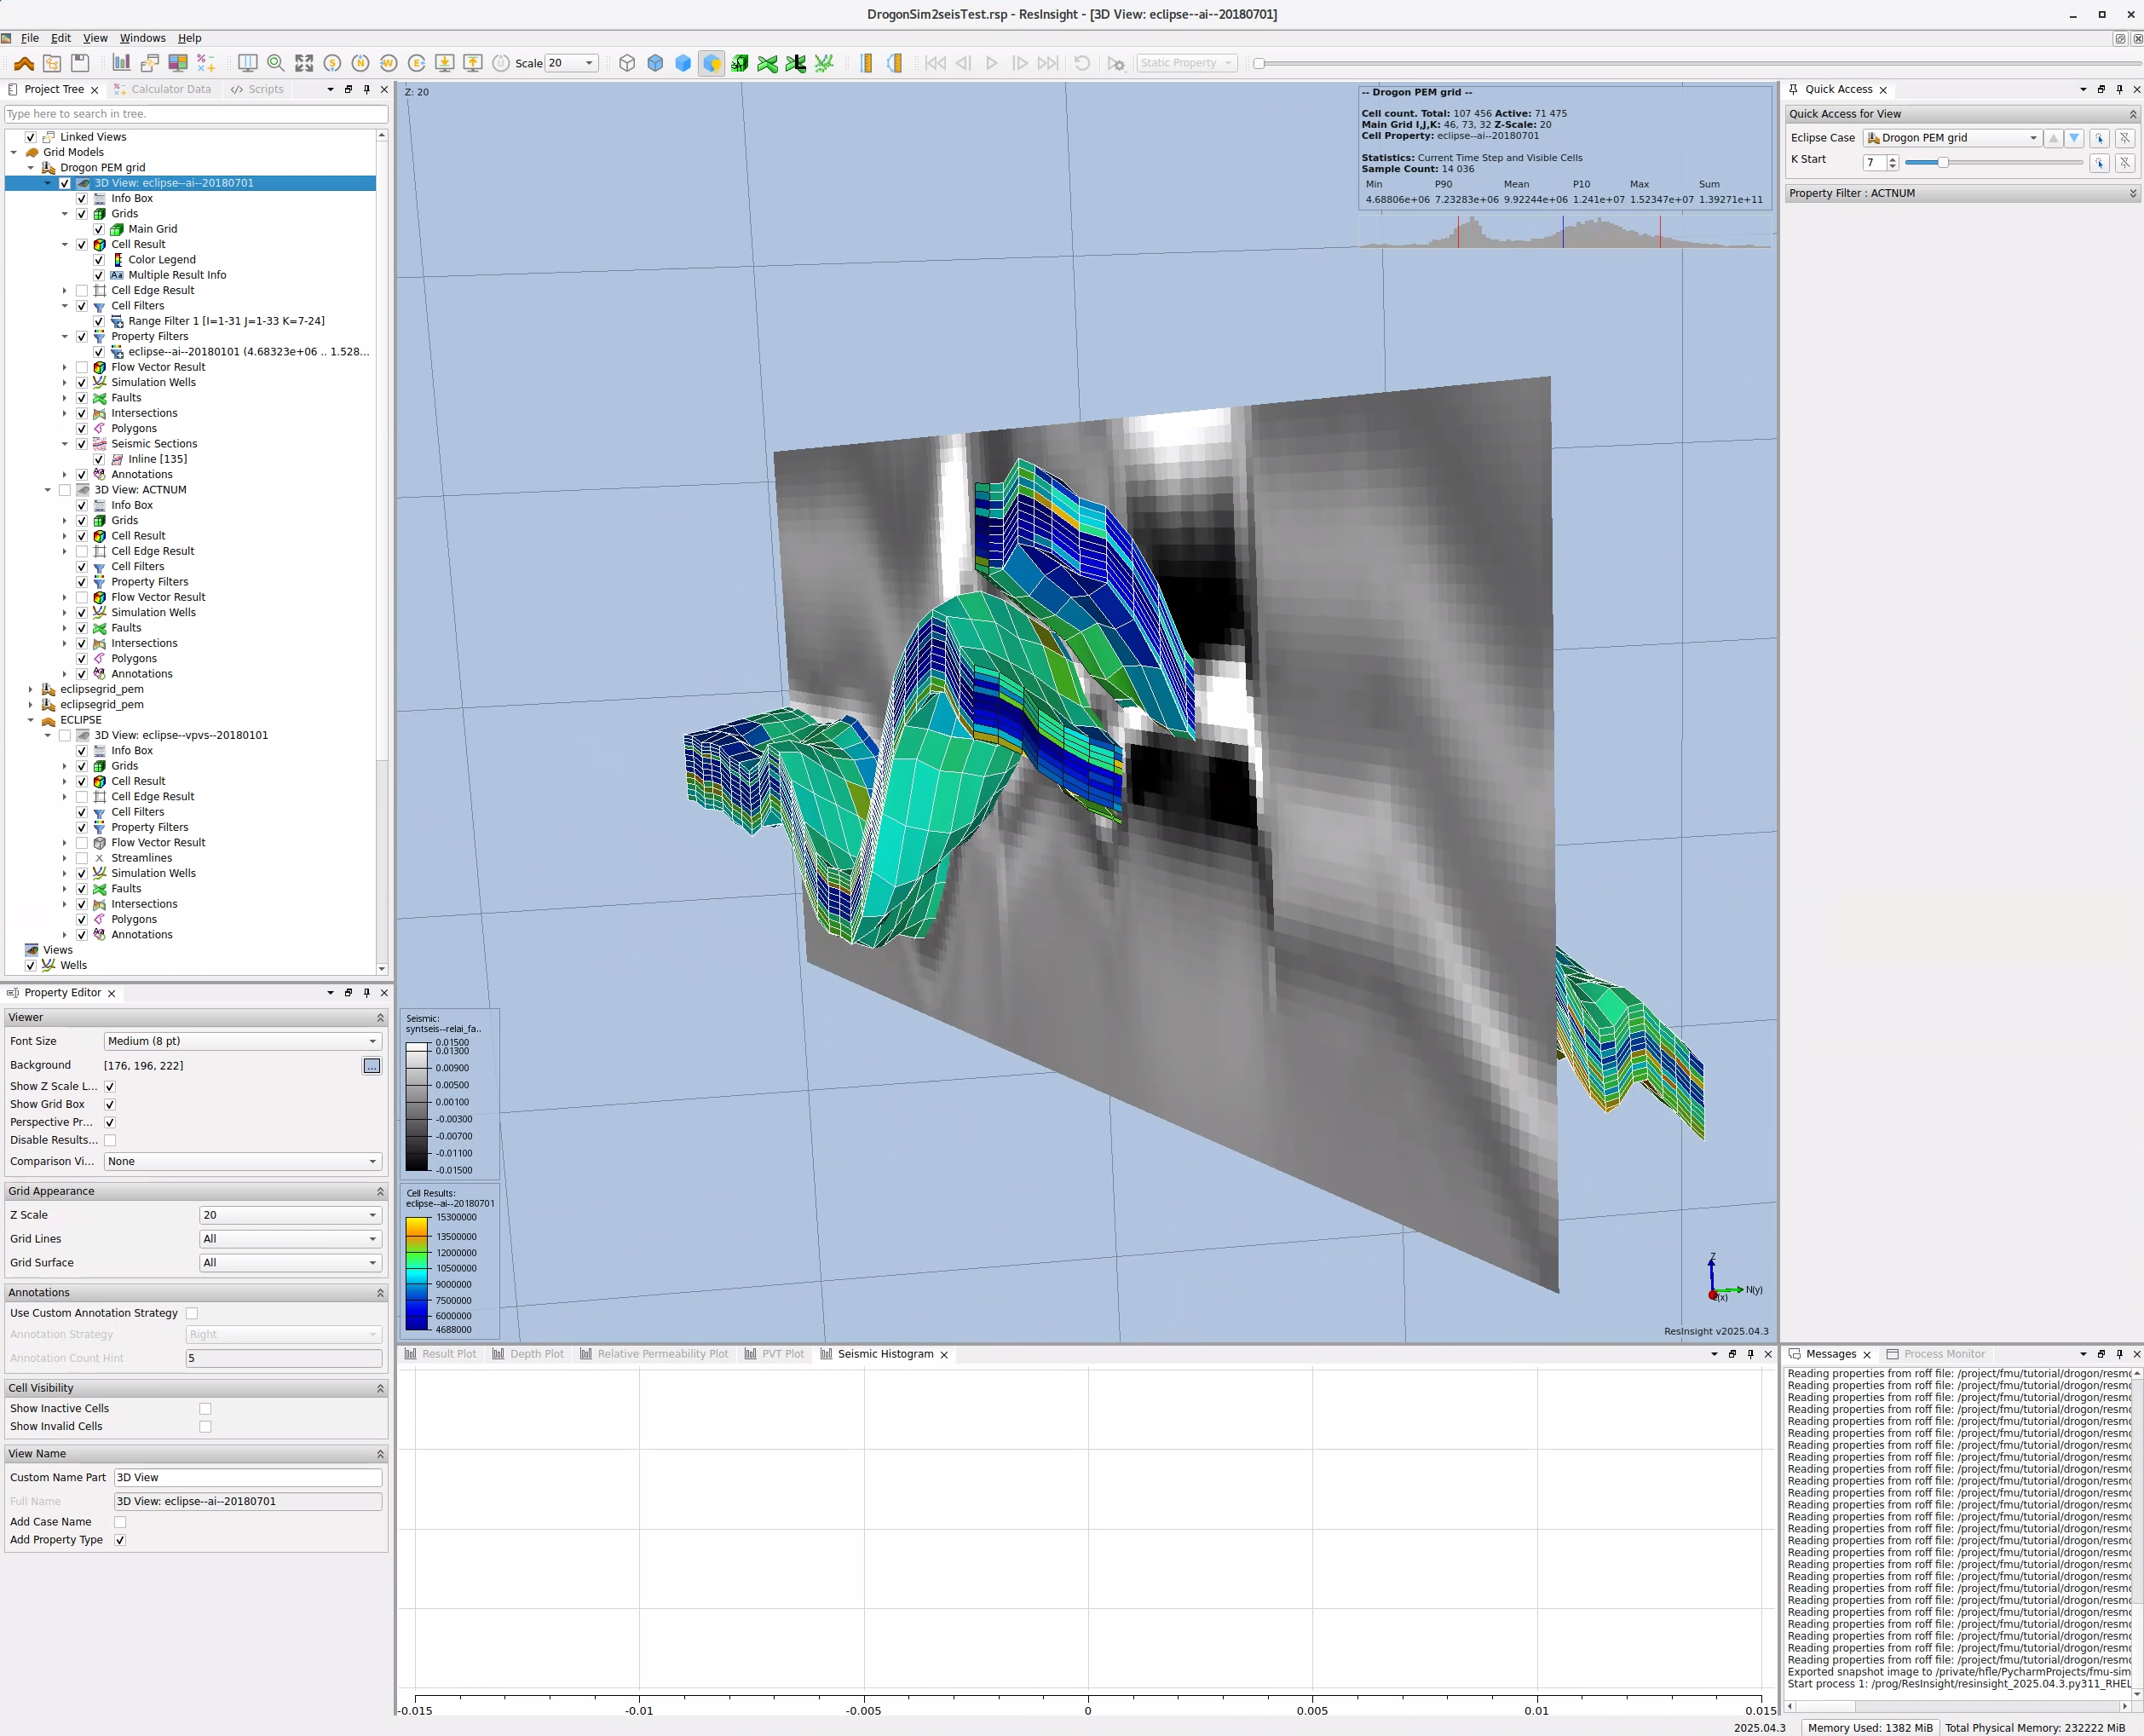Open the plot window bar-chart icon
Image resolution: width=2144 pixels, height=1736 pixels.
[x=121, y=63]
